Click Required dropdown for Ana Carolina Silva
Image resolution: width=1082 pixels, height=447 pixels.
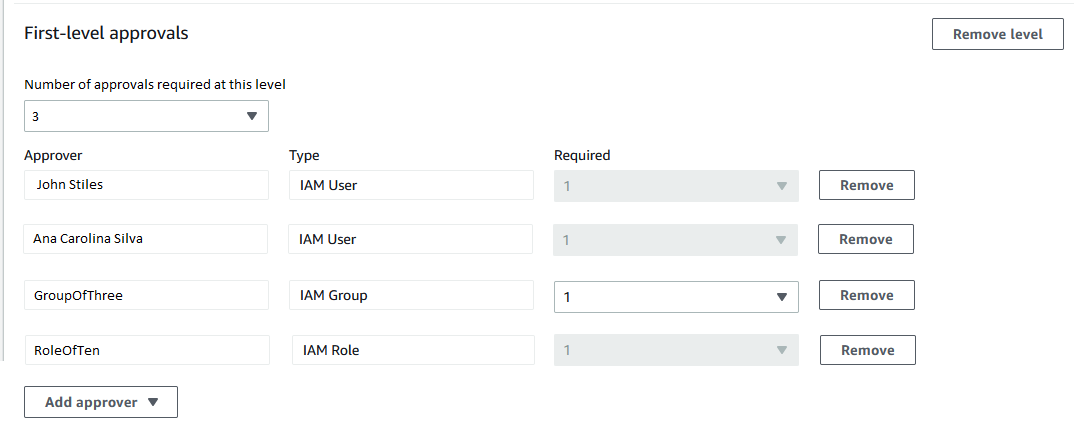(x=676, y=240)
